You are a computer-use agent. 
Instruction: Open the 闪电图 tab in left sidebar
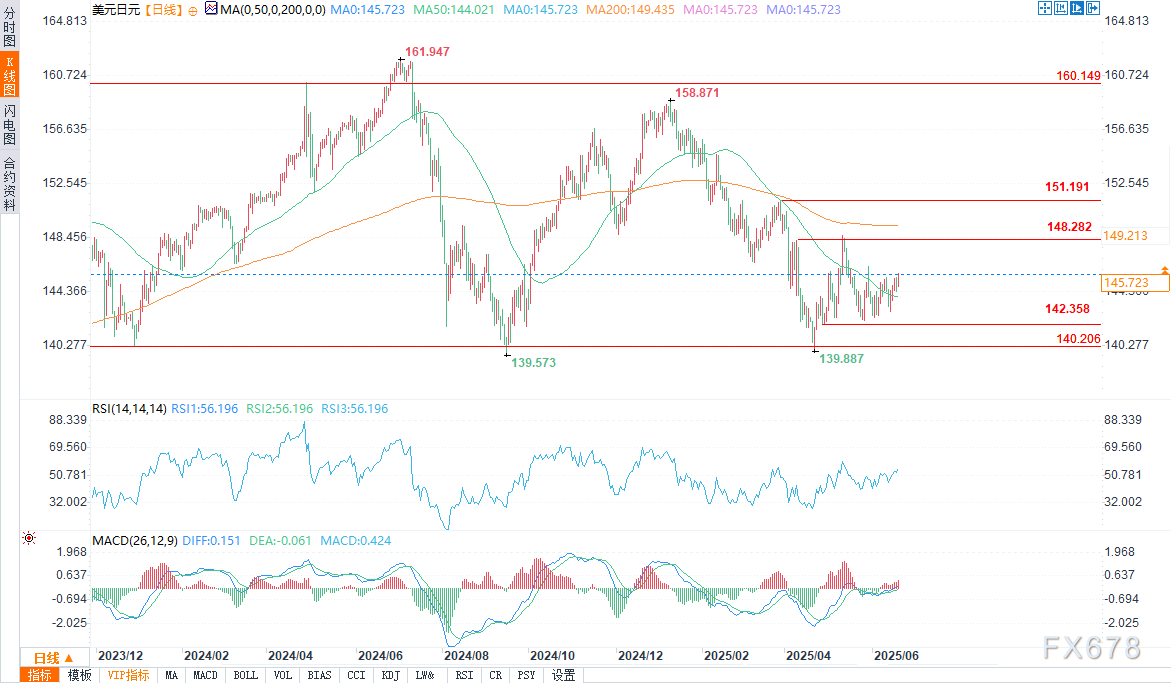click(x=9, y=124)
